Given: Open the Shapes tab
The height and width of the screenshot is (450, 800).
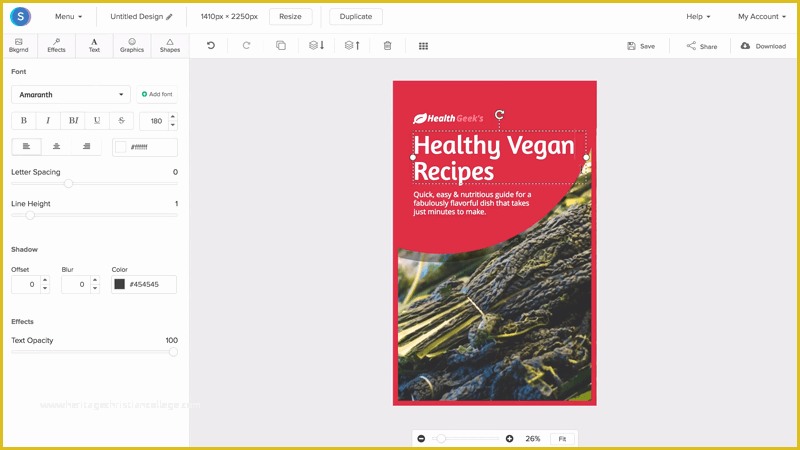Looking at the screenshot, I should point(170,45).
